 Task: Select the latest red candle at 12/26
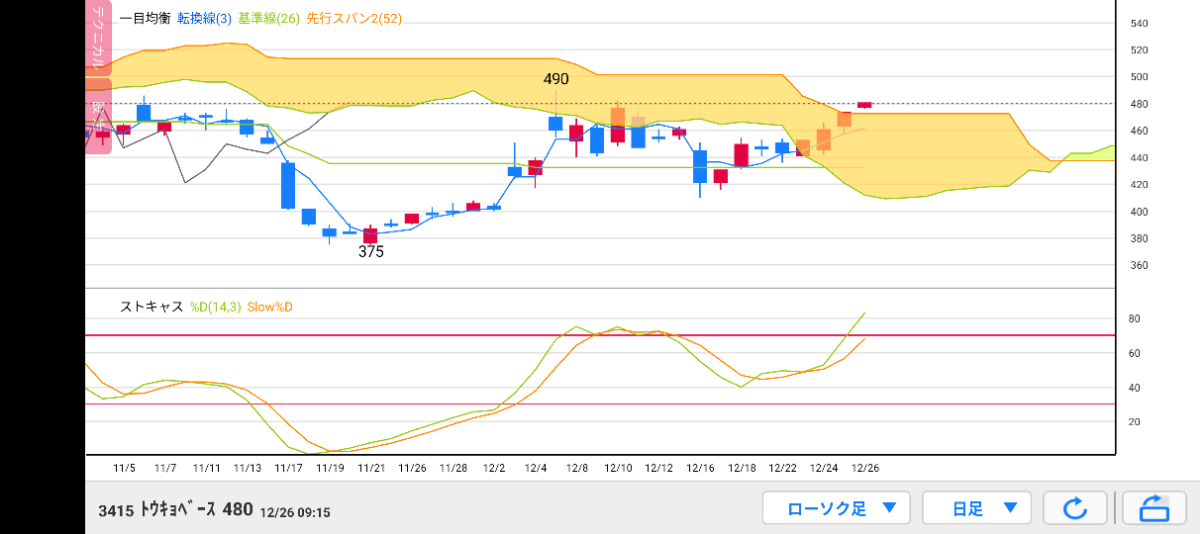click(865, 104)
